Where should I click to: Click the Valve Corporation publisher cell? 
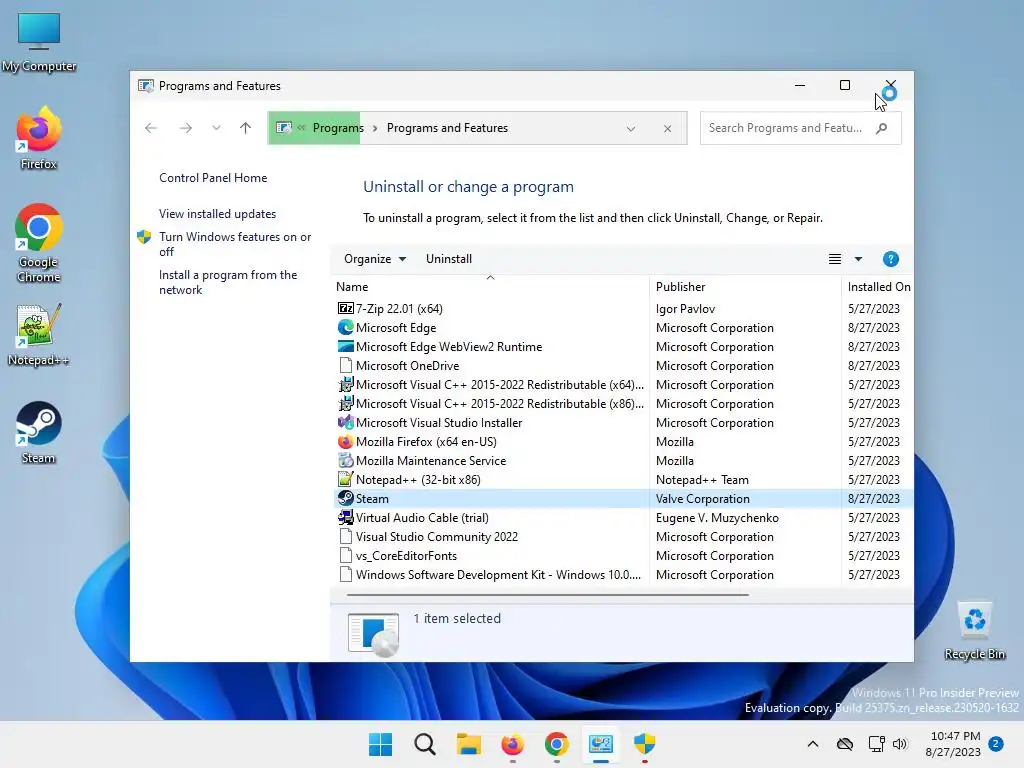point(703,498)
